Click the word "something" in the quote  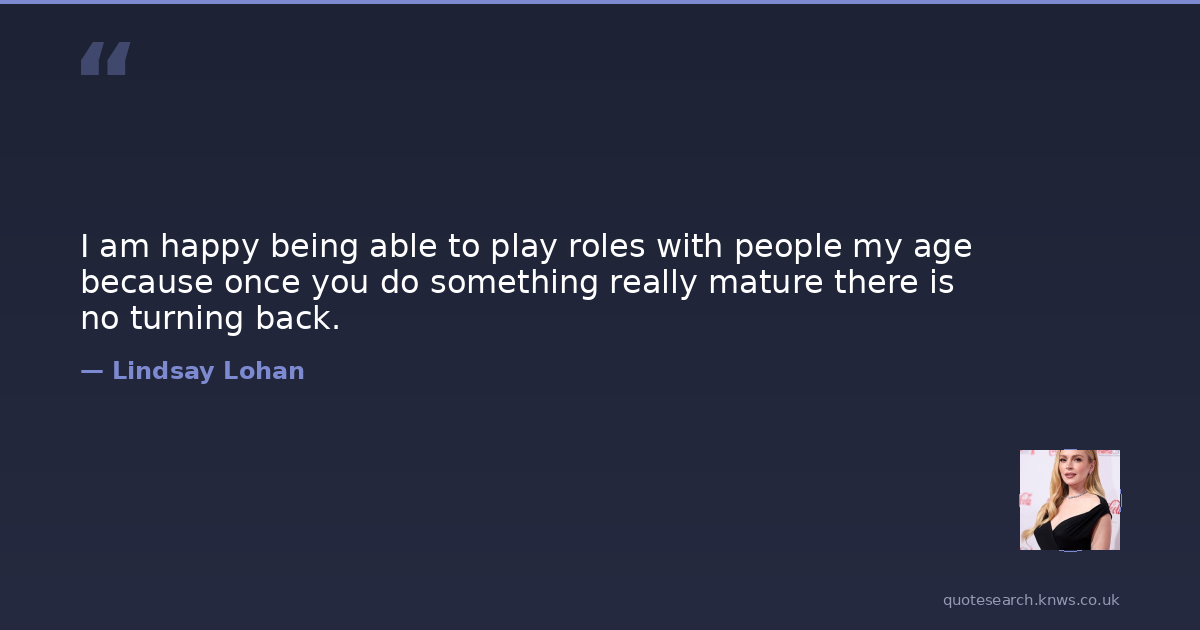pyautogui.click(x=514, y=282)
